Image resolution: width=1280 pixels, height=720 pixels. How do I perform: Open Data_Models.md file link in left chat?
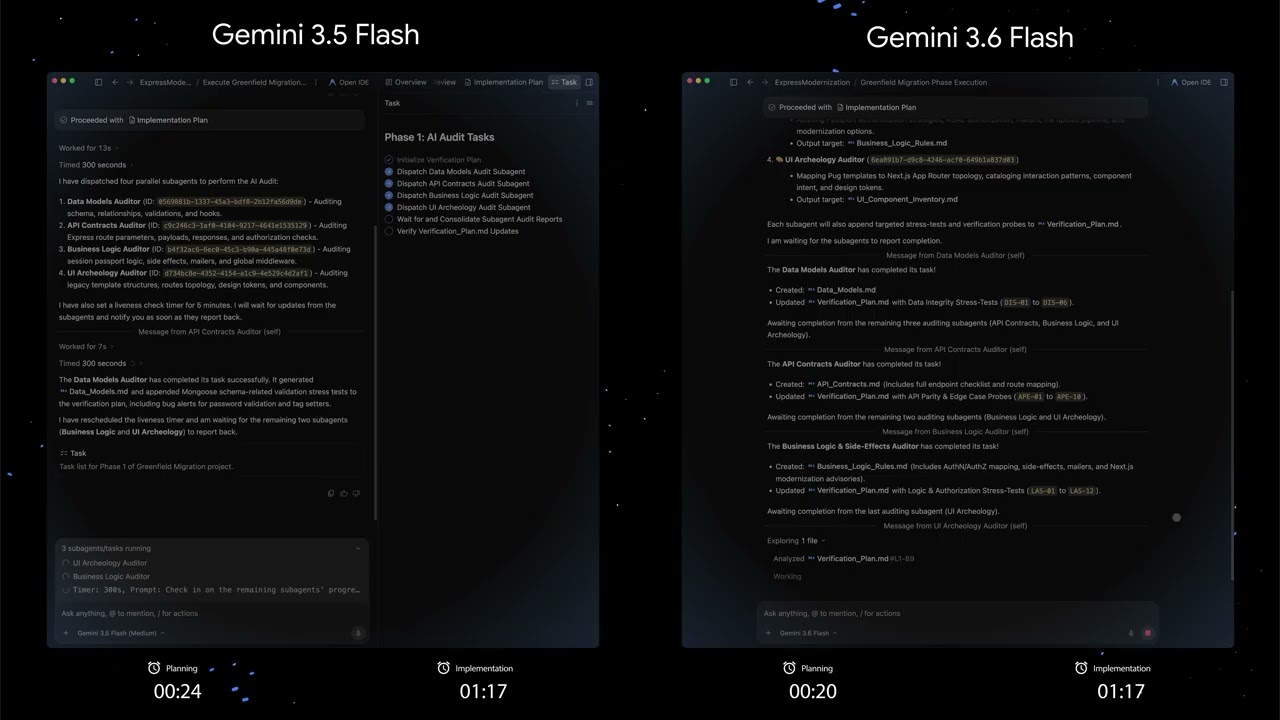94,392
